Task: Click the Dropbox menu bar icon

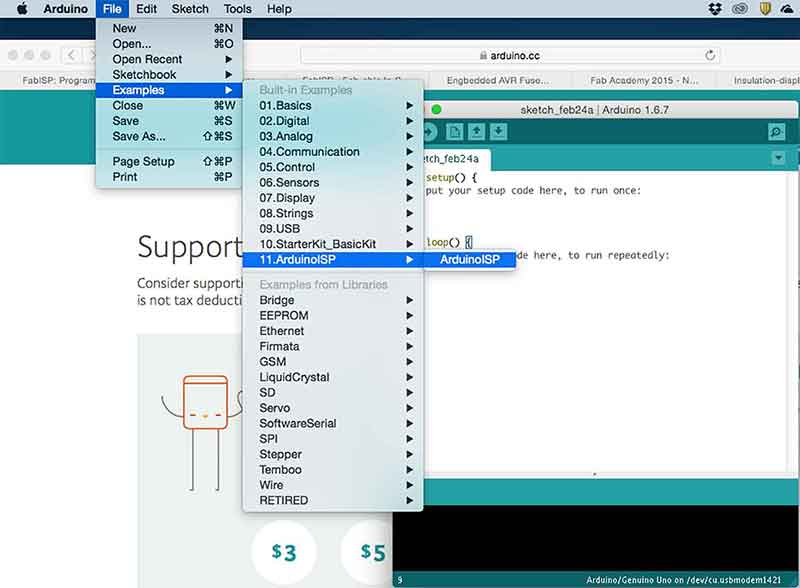Action: pos(715,9)
